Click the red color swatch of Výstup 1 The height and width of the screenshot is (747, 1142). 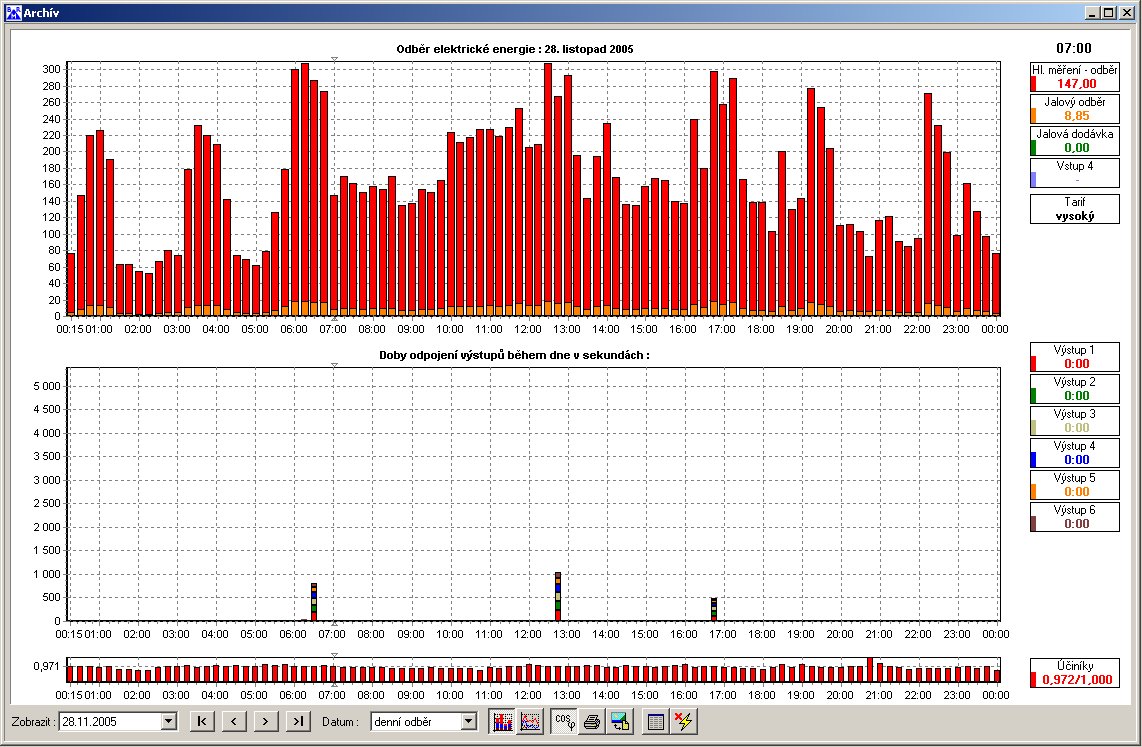1033,363
